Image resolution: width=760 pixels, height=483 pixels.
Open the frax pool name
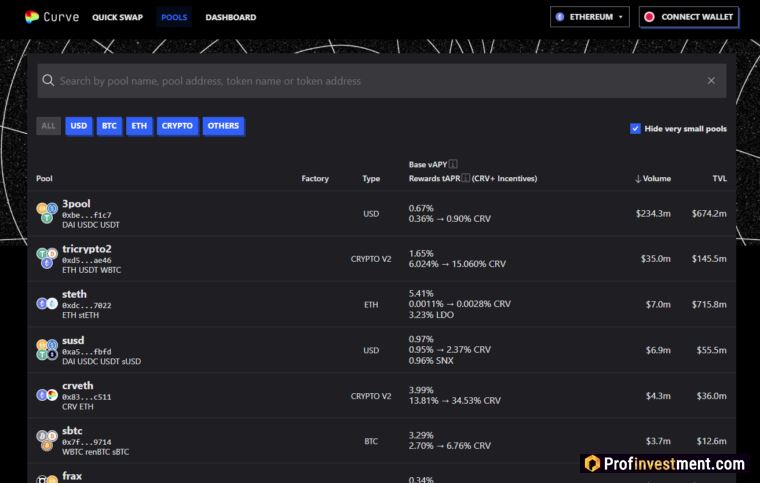72,476
